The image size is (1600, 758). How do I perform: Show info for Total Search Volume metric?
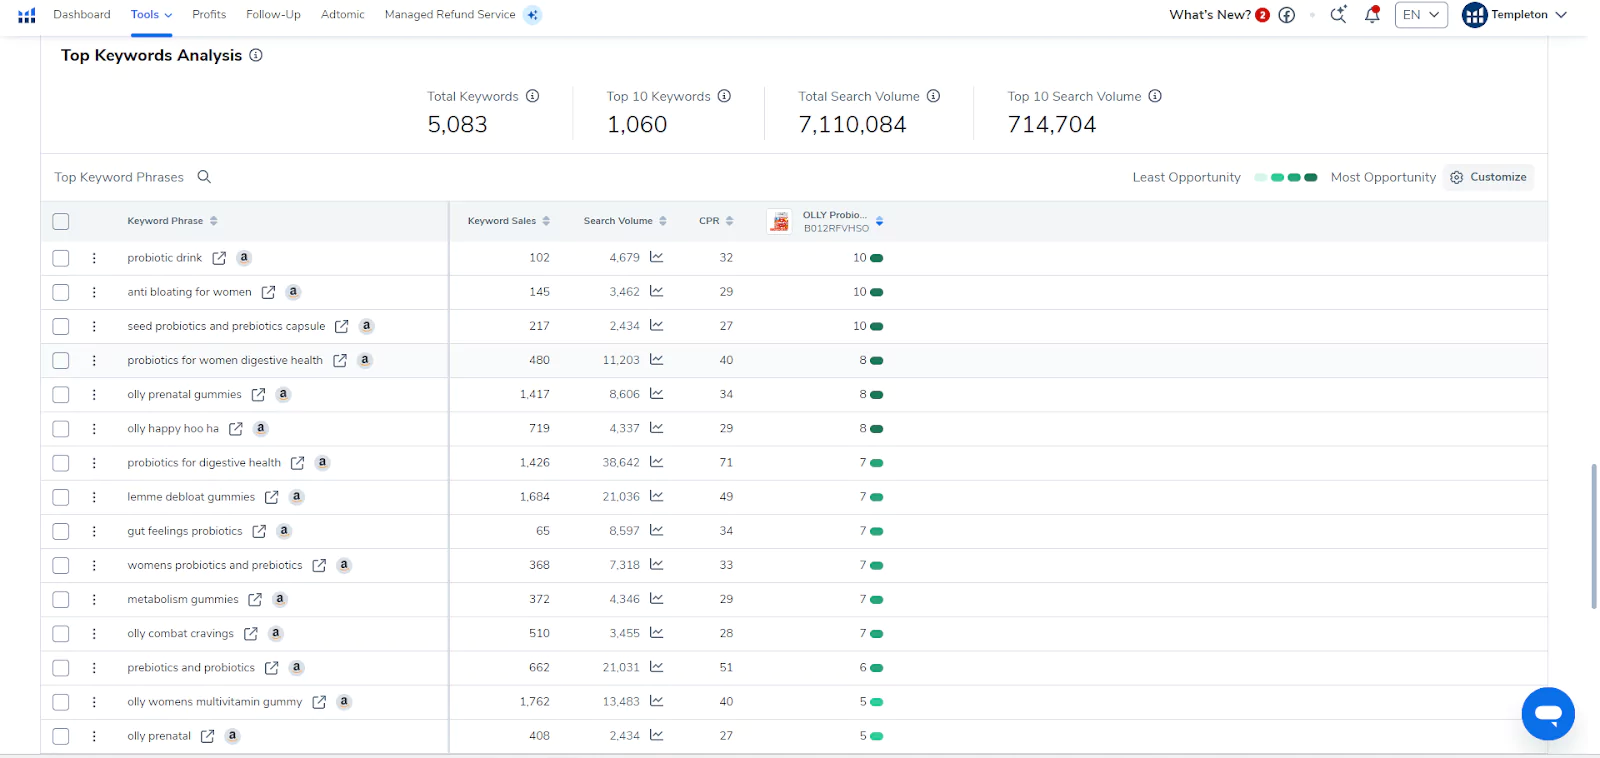[933, 96]
